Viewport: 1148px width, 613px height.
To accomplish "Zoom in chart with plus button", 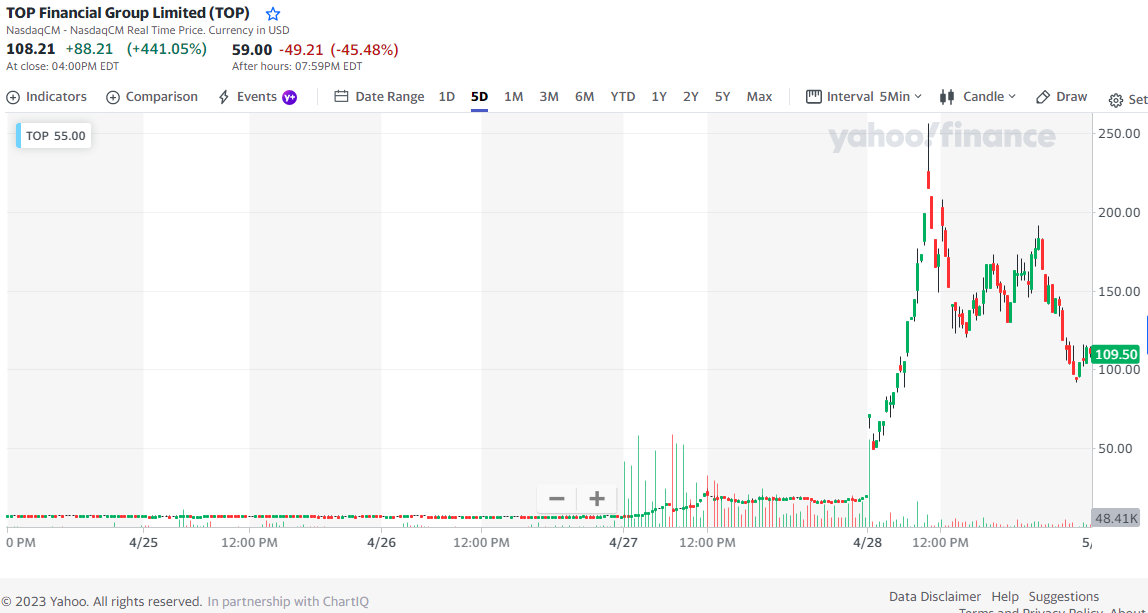I will (x=597, y=499).
